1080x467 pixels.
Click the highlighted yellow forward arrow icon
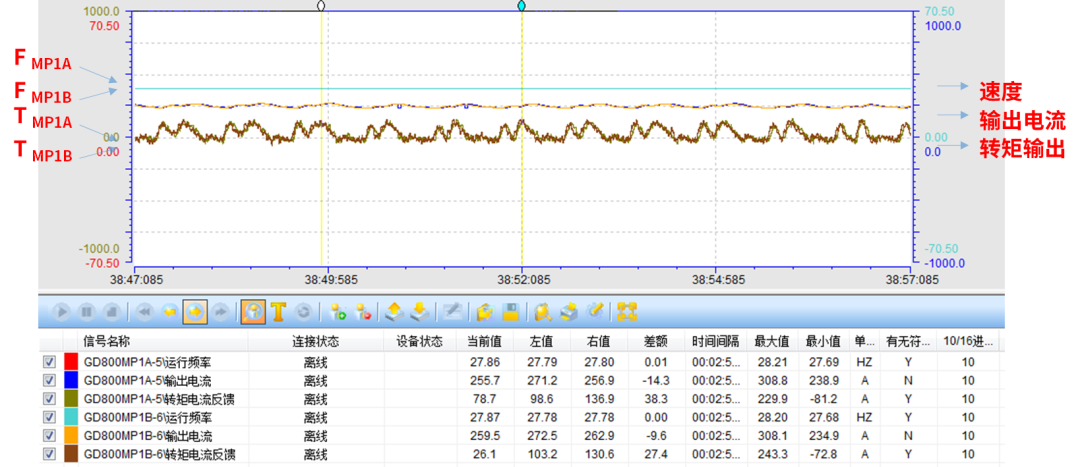point(195,311)
